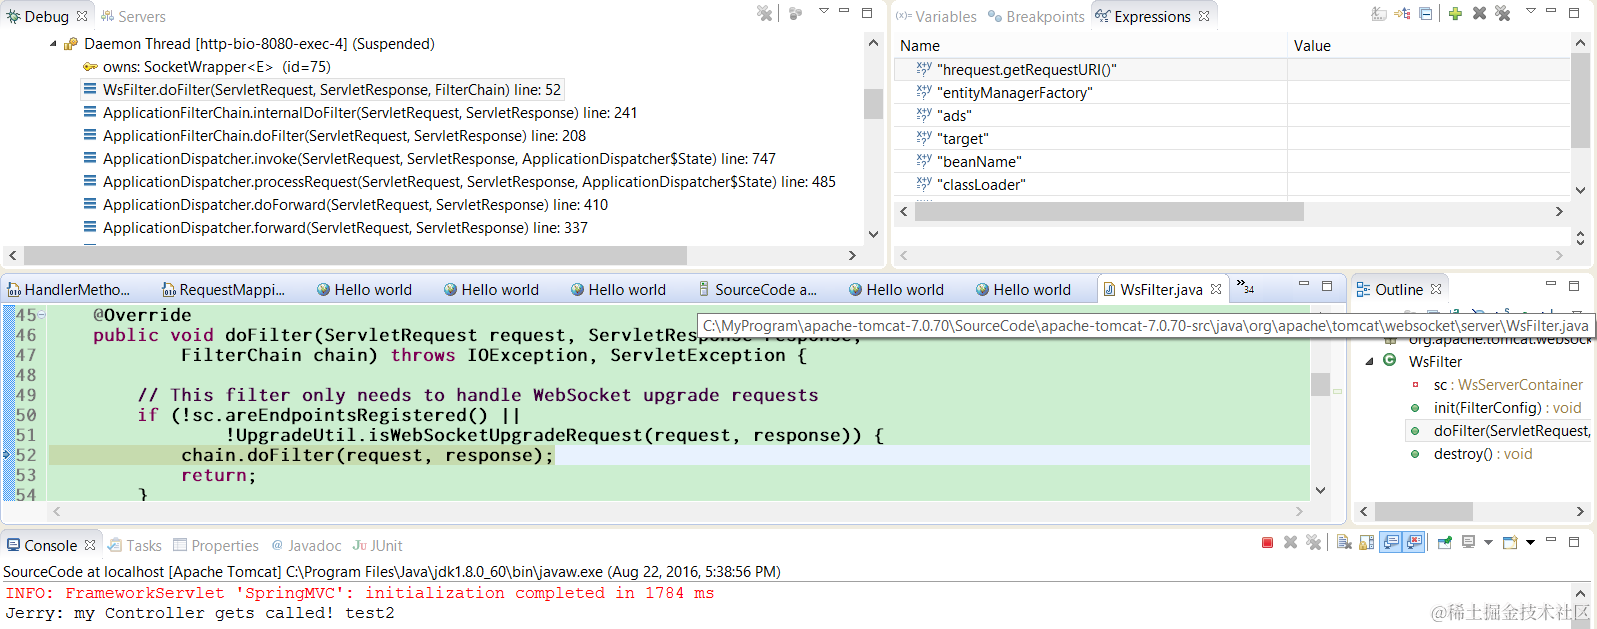The image size is (1597, 629).
Task: Select the "beanName" expression row
Action: [1231, 161]
